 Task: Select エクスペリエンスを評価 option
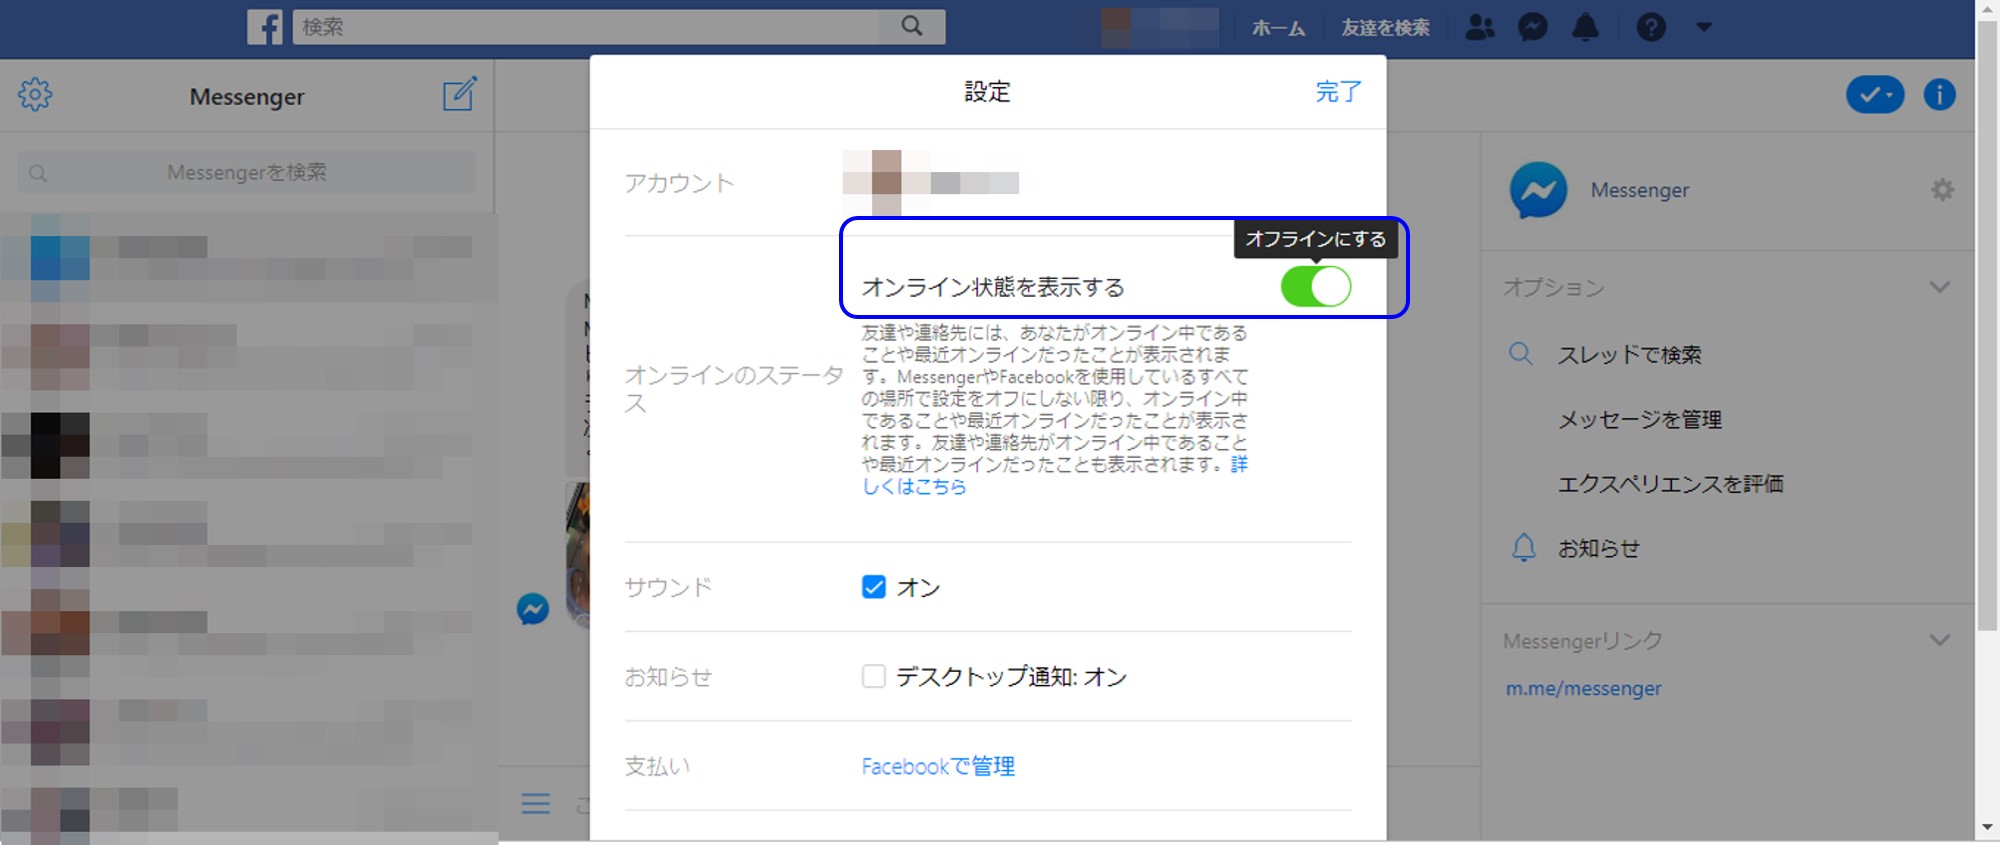click(1670, 484)
